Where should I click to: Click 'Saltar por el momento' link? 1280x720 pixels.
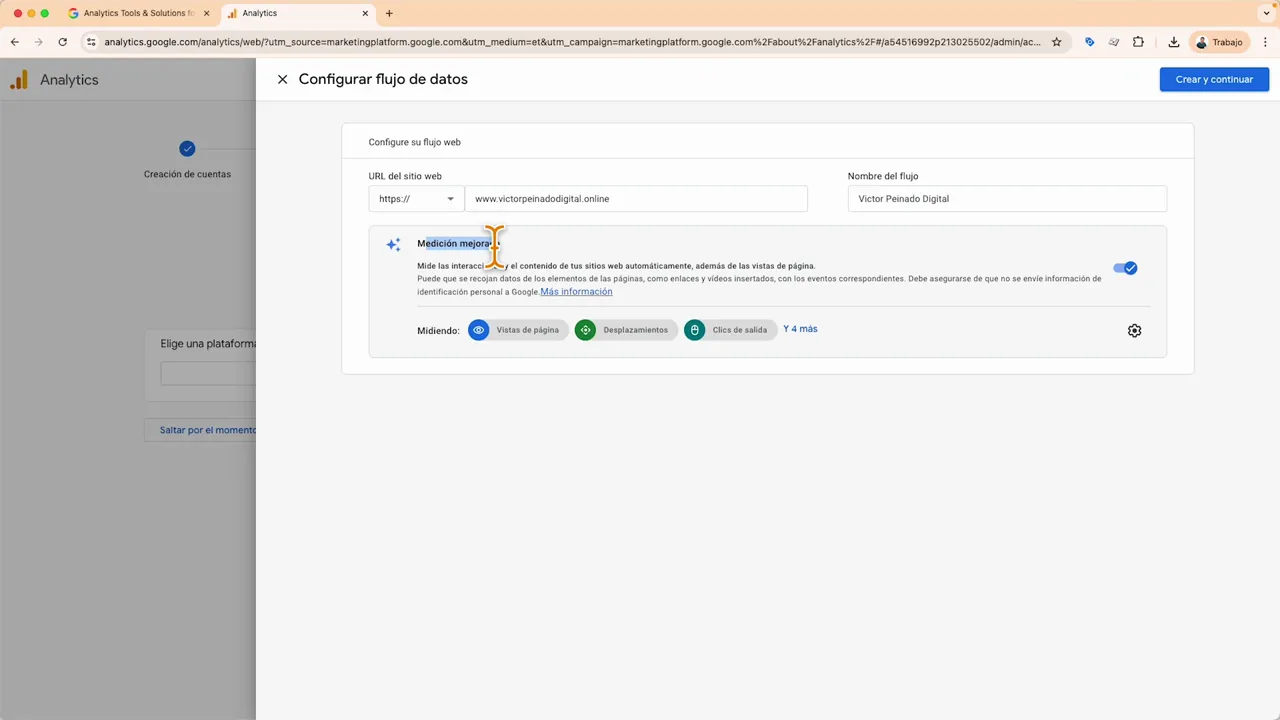pyautogui.click(x=207, y=430)
